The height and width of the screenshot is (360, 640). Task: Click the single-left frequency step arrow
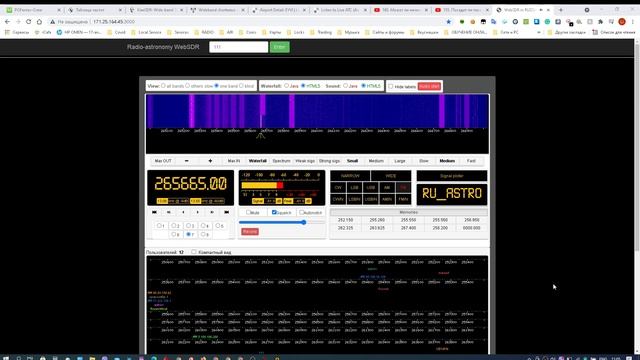coord(183,212)
